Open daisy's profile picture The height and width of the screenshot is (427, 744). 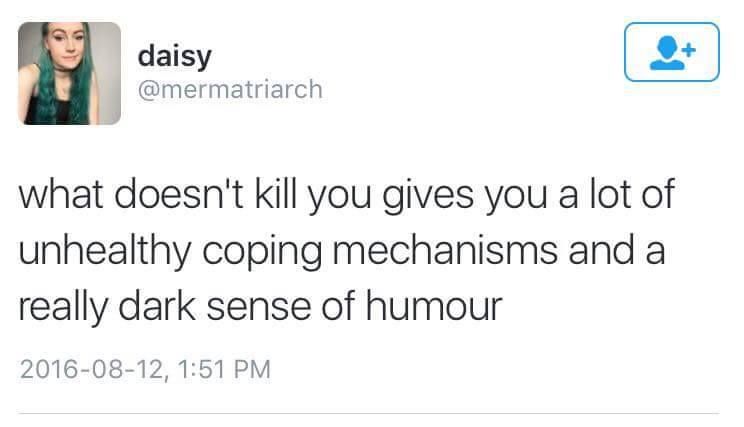pos(69,73)
